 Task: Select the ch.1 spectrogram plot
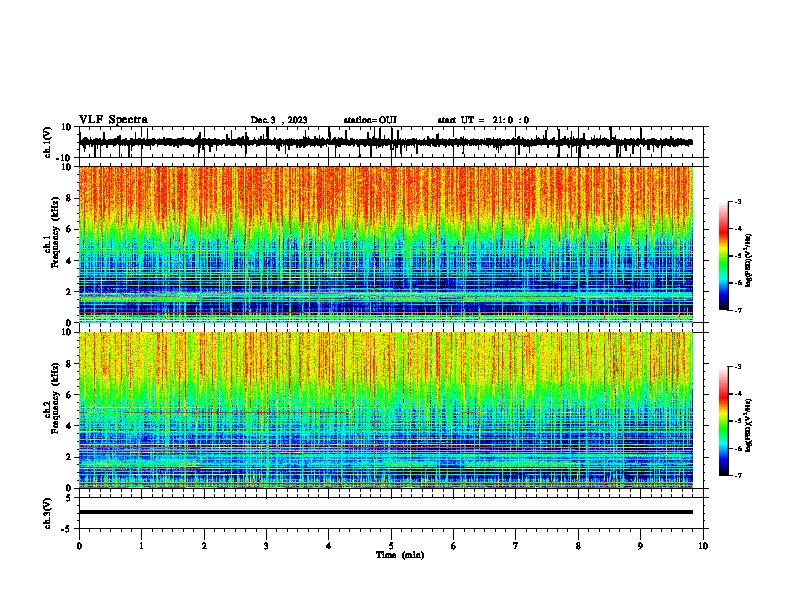pos(386,244)
